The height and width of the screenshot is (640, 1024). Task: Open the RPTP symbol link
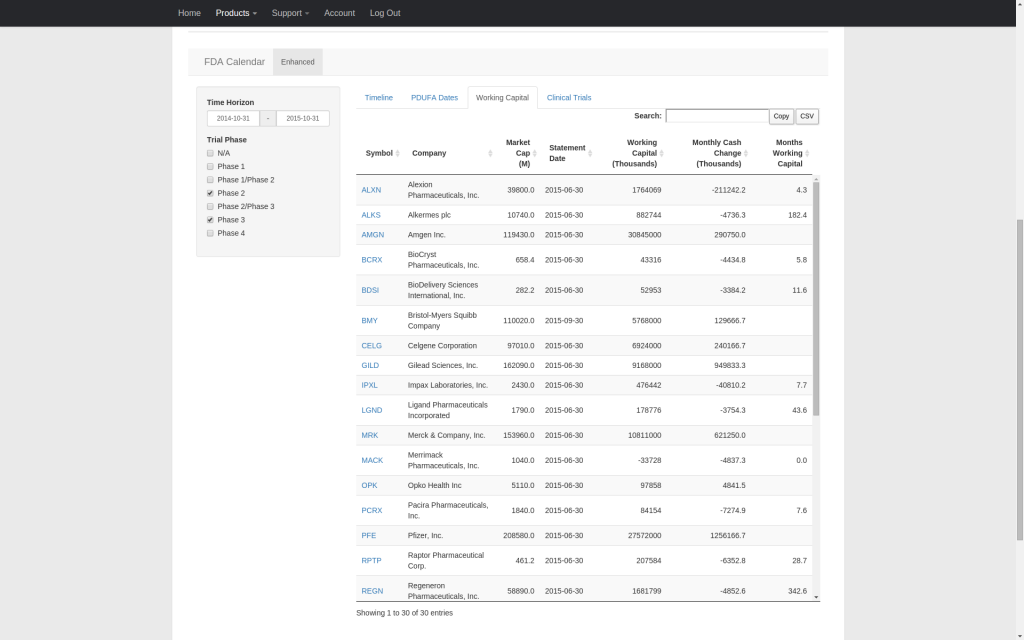tap(372, 560)
